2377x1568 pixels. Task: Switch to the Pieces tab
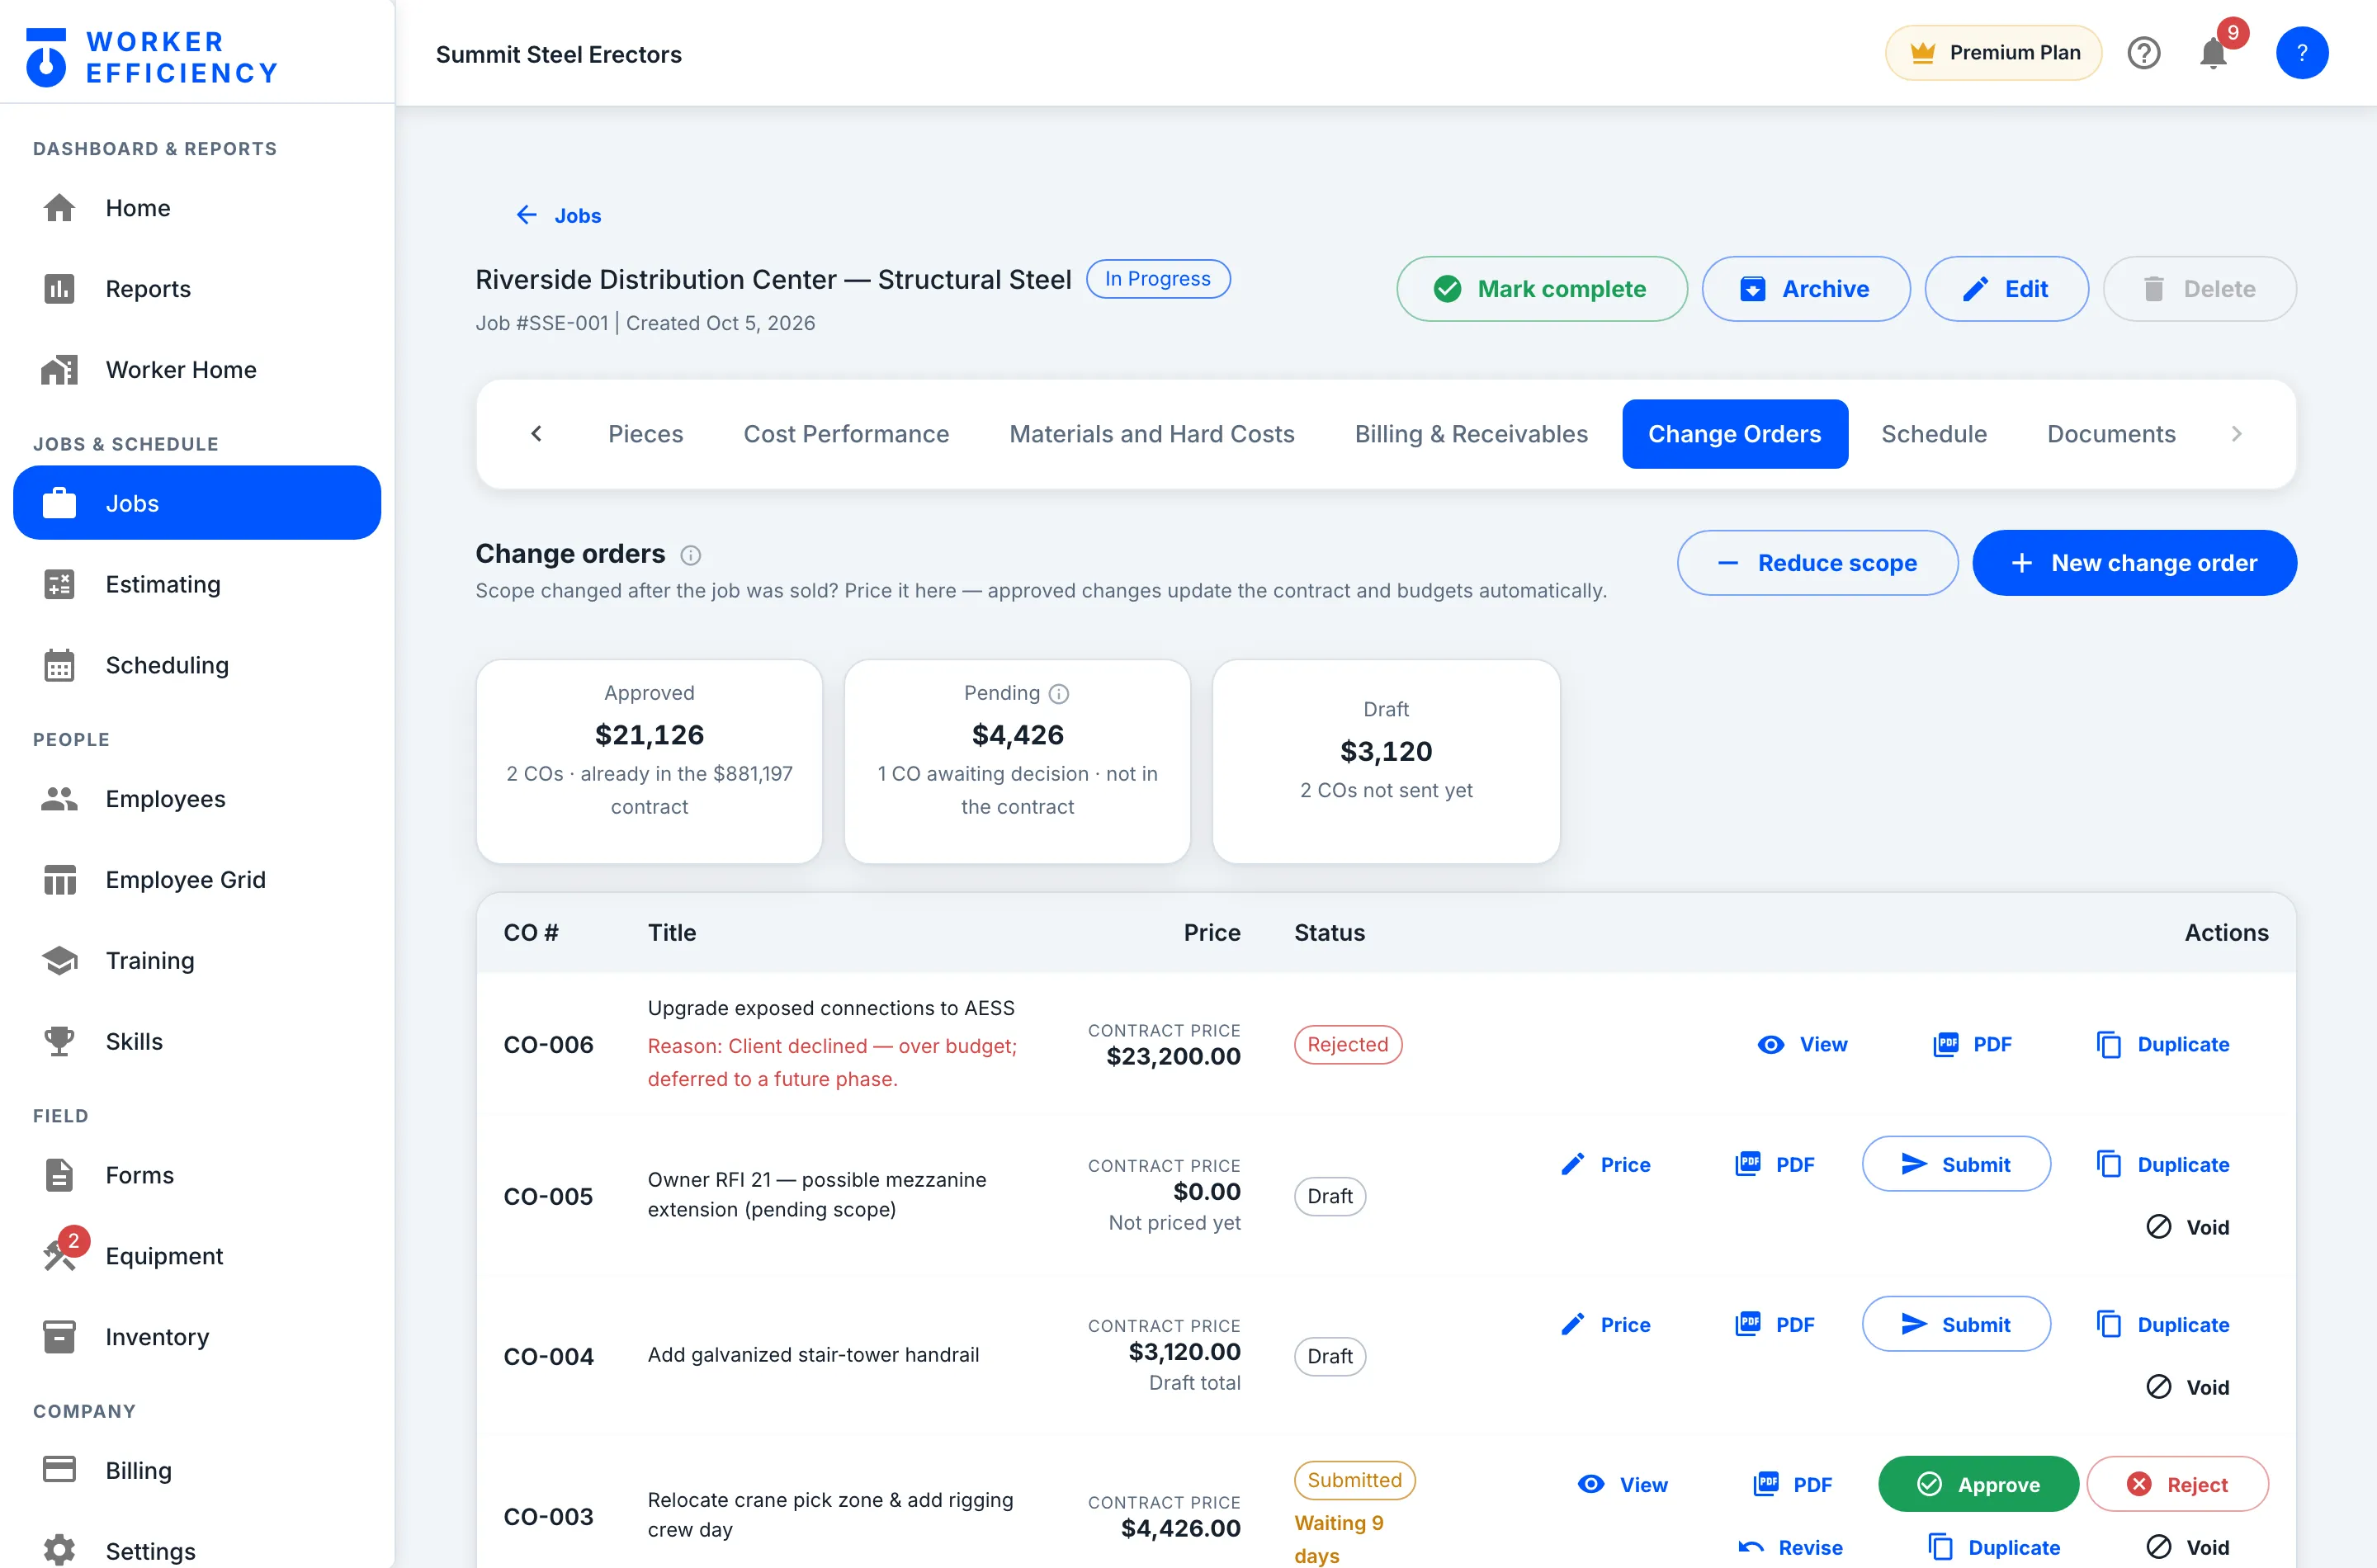[x=645, y=434]
